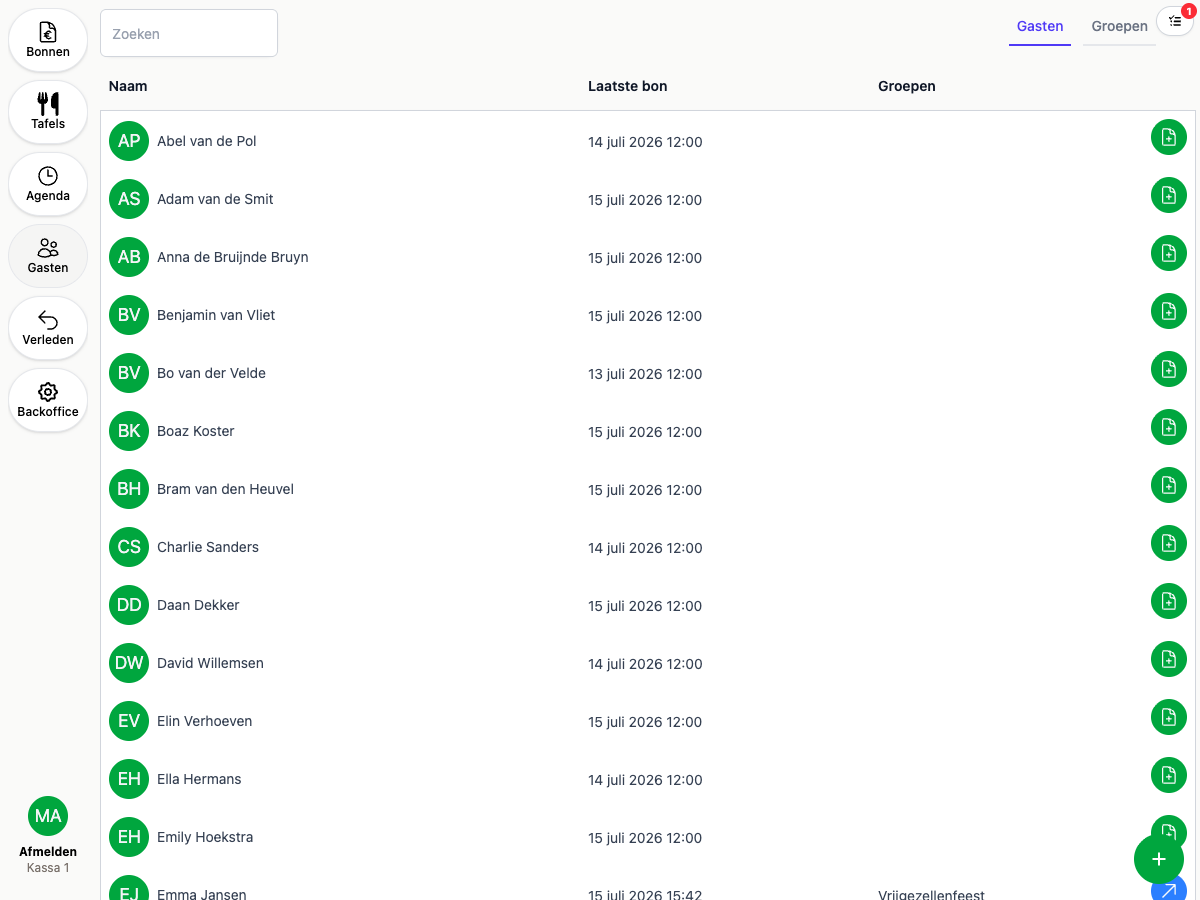
Task: Click the MA user avatar to log out
Action: (48, 816)
